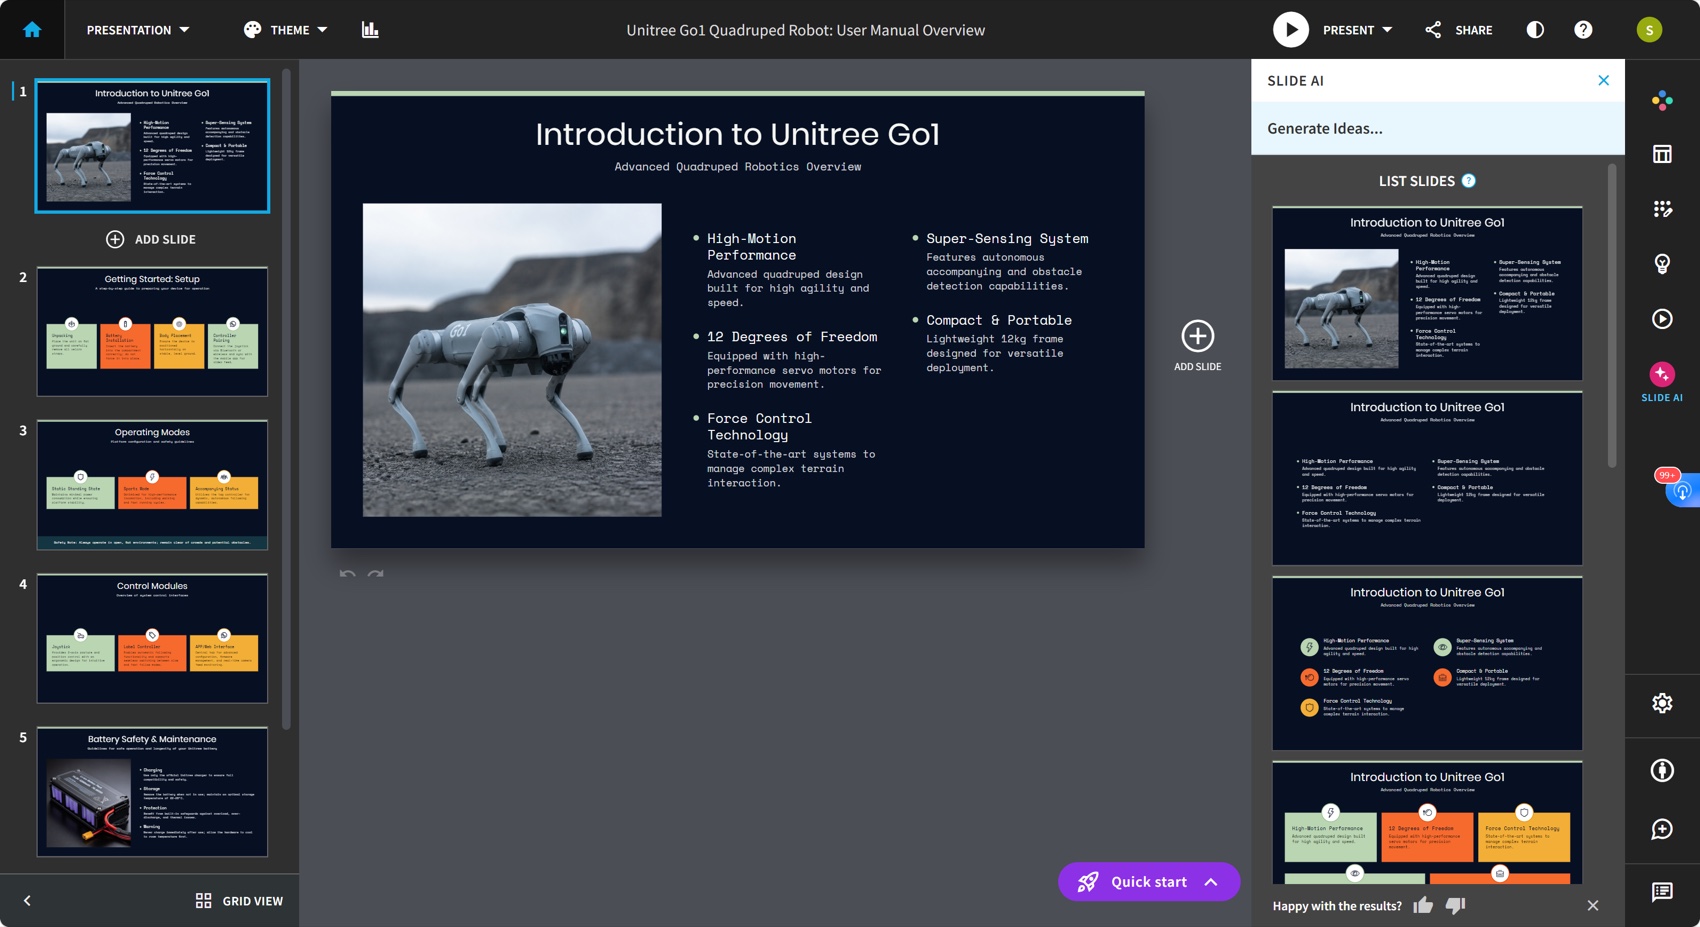
Task: Click the slide list panel scrollbar
Action: click(x=286, y=398)
